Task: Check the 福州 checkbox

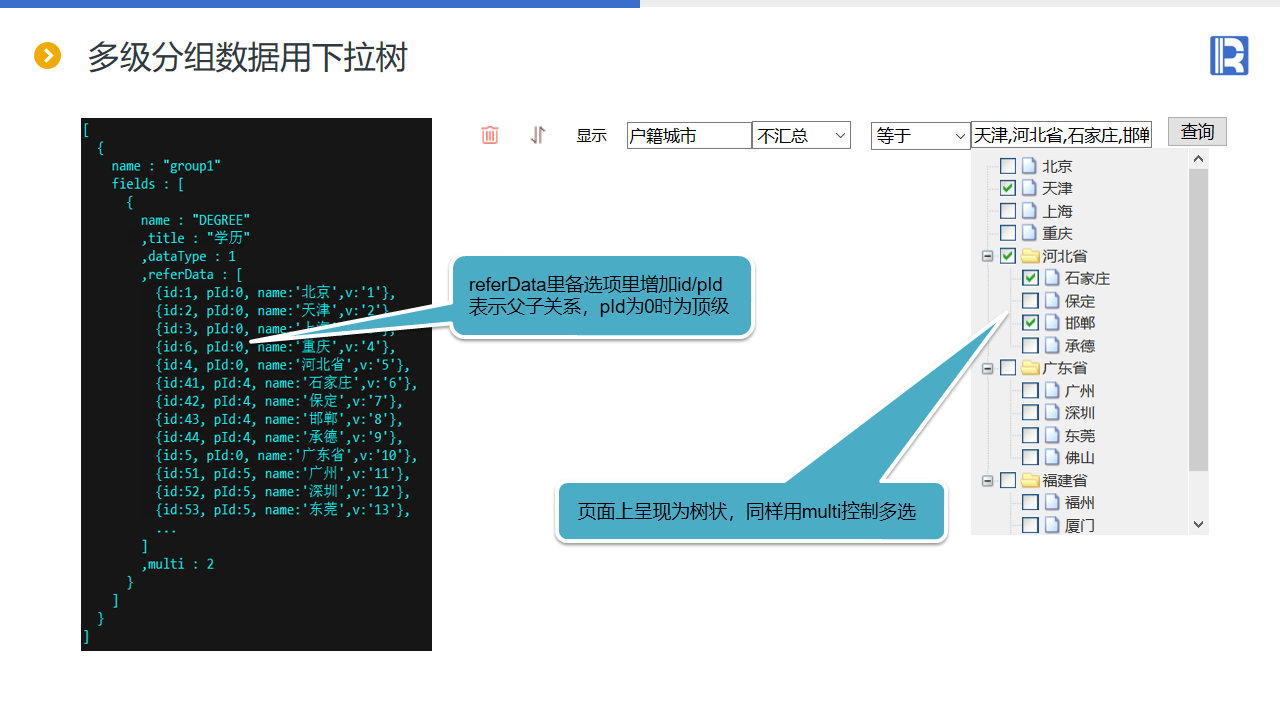Action: coord(1031,503)
